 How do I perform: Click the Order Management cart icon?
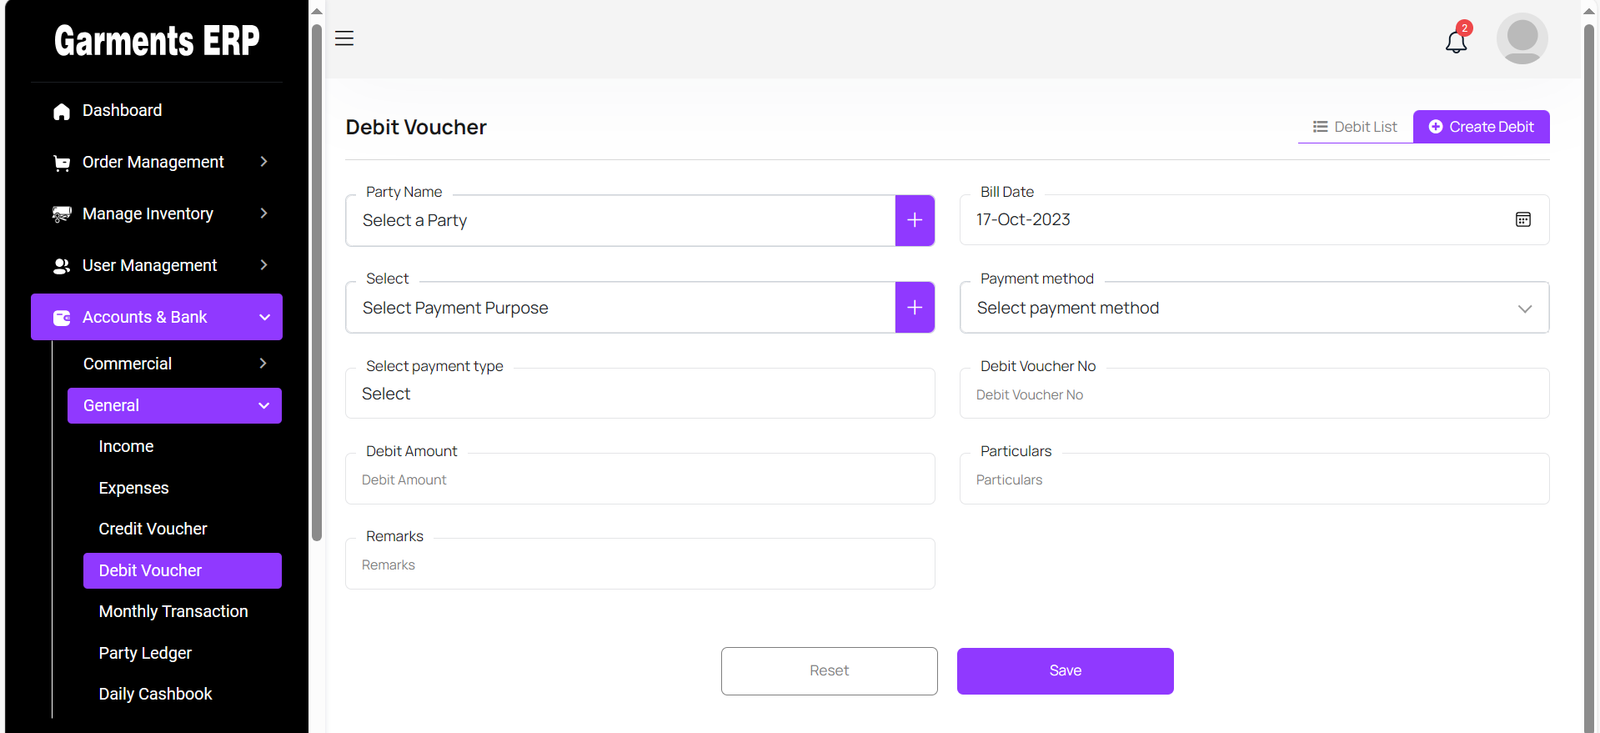pyautogui.click(x=62, y=163)
